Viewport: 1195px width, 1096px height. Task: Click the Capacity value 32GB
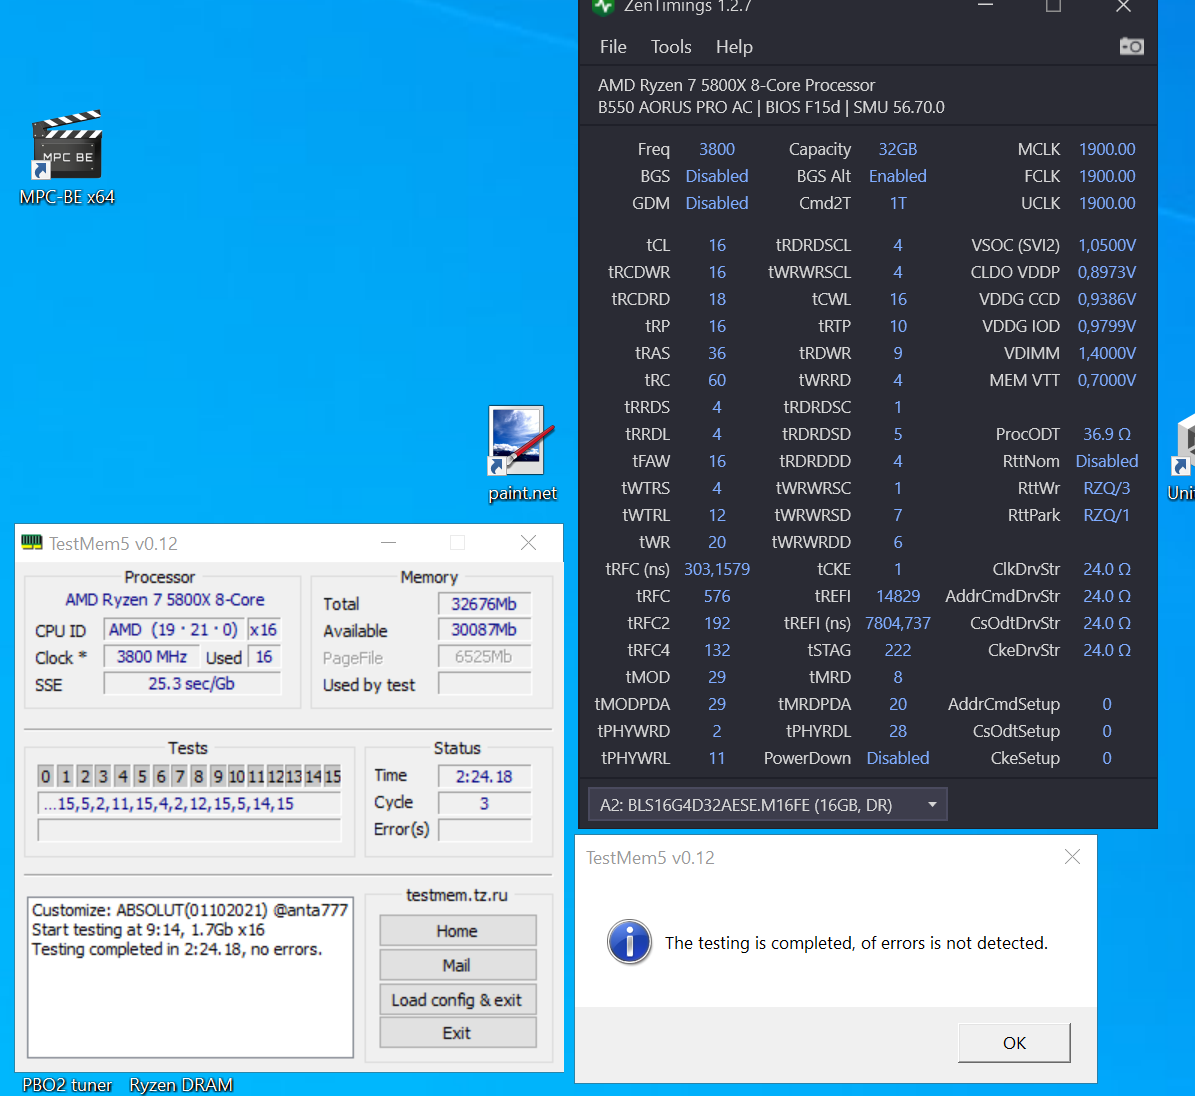pos(898,149)
